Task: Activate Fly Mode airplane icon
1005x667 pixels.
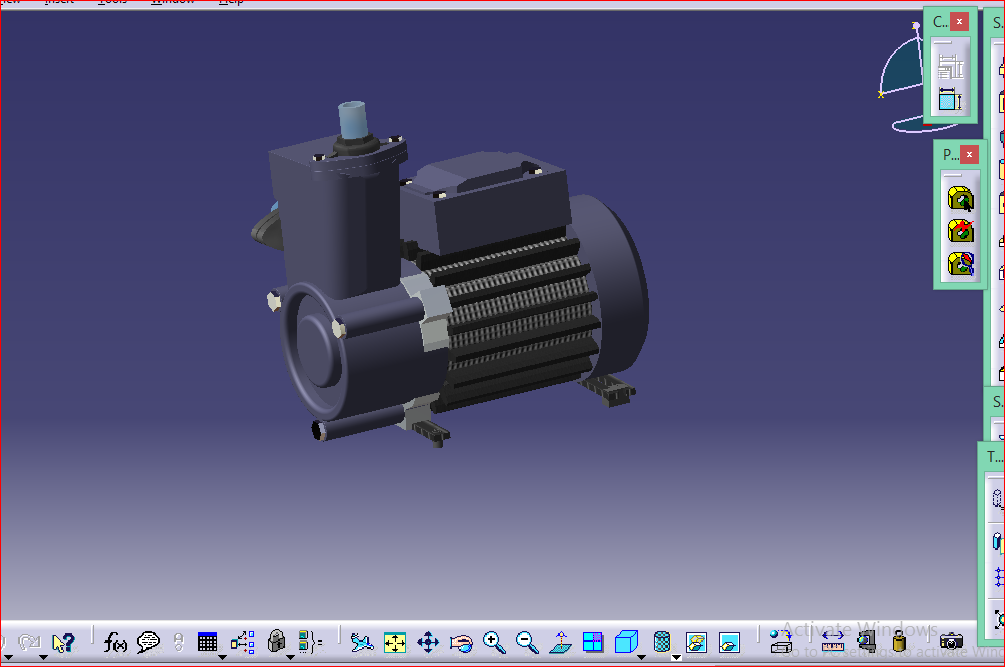Action: click(x=362, y=642)
